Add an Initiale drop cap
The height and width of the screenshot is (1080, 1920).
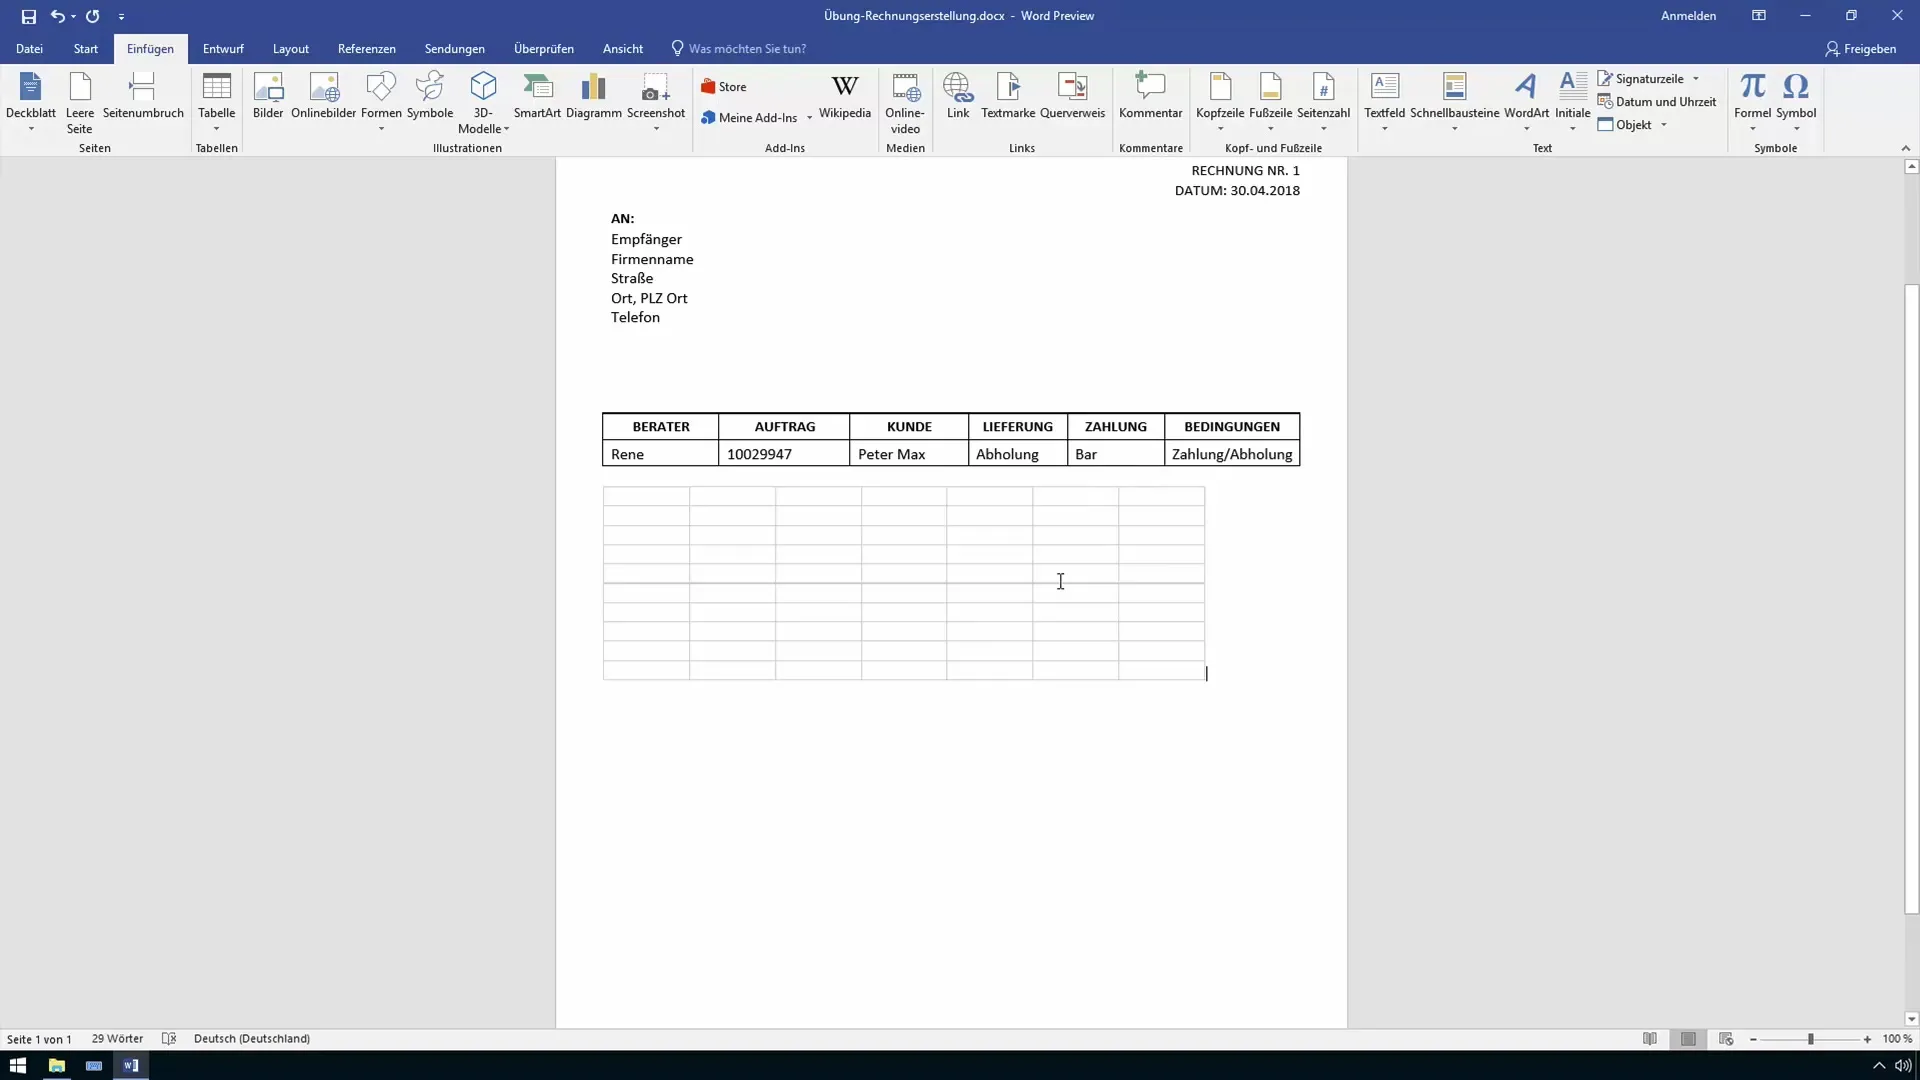pos(1573,102)
